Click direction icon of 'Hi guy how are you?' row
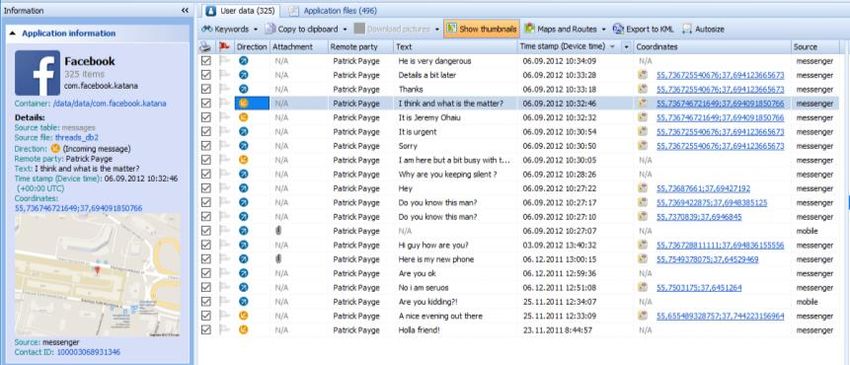 tap(243, 245)
